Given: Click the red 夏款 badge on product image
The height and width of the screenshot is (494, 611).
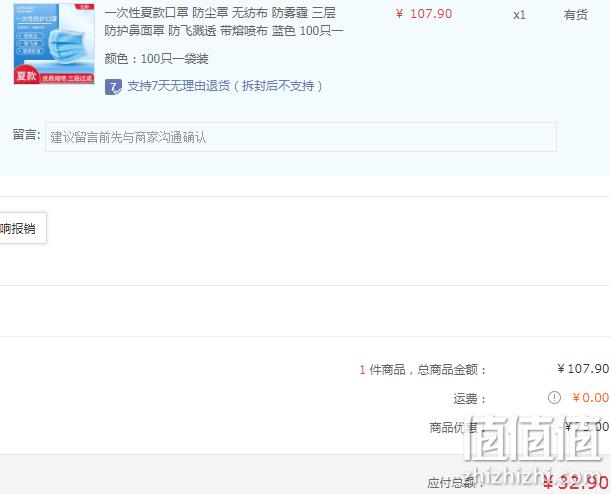Looking at the screenshot, I should tap(26, 75).
